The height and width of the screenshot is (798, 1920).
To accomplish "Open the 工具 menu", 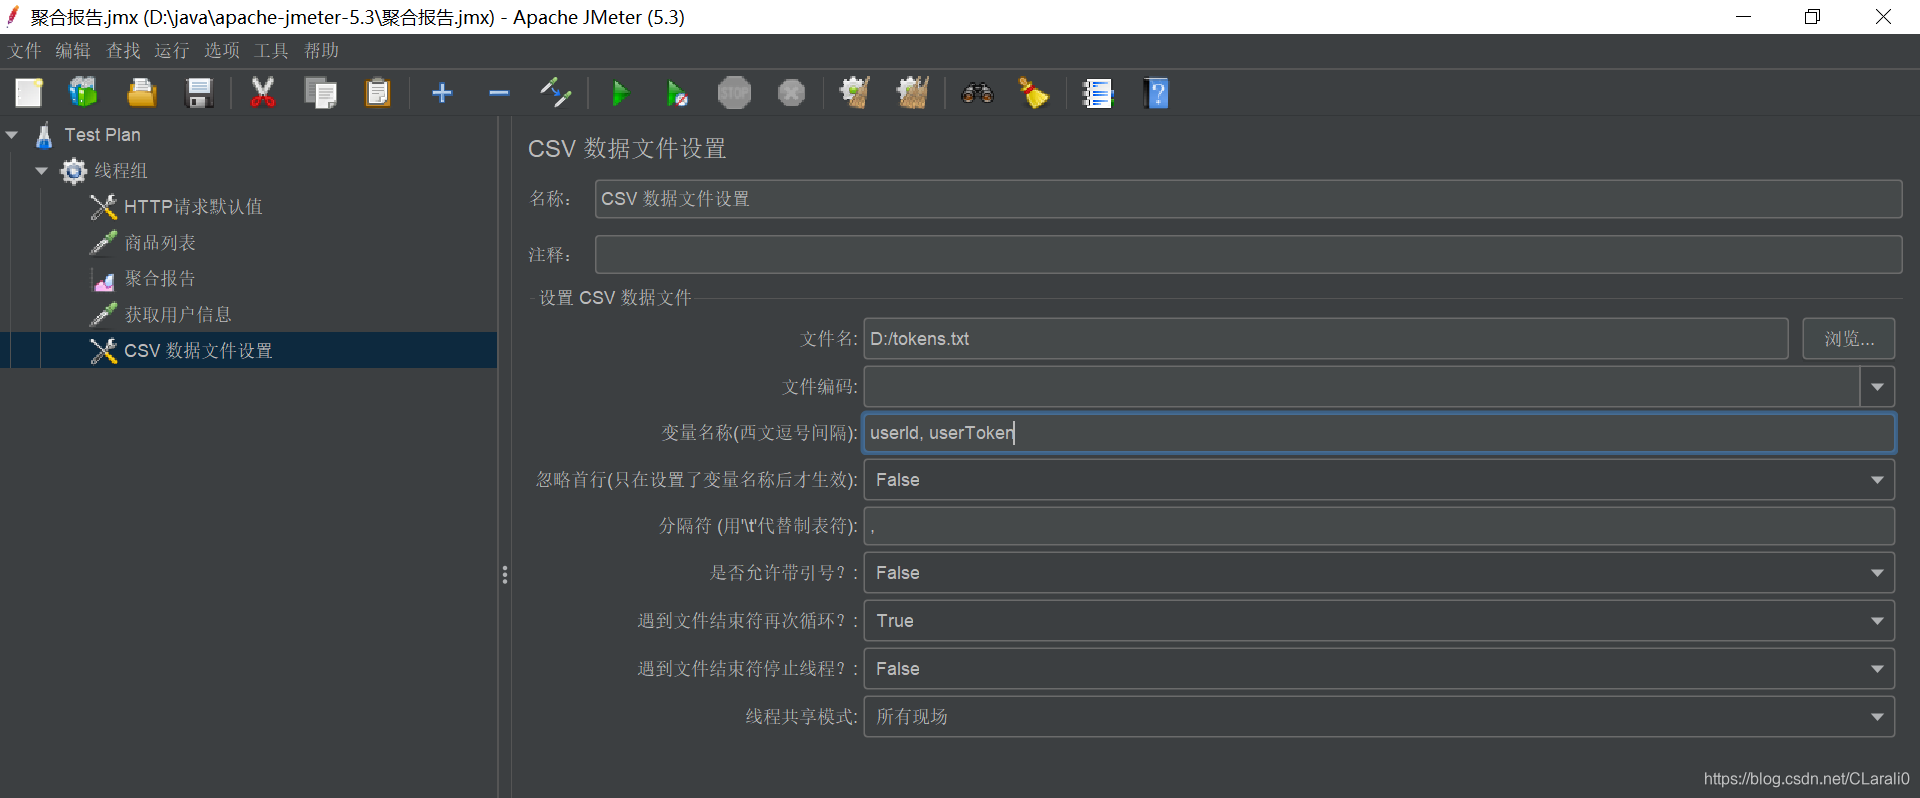I will (x=271, y=51).
